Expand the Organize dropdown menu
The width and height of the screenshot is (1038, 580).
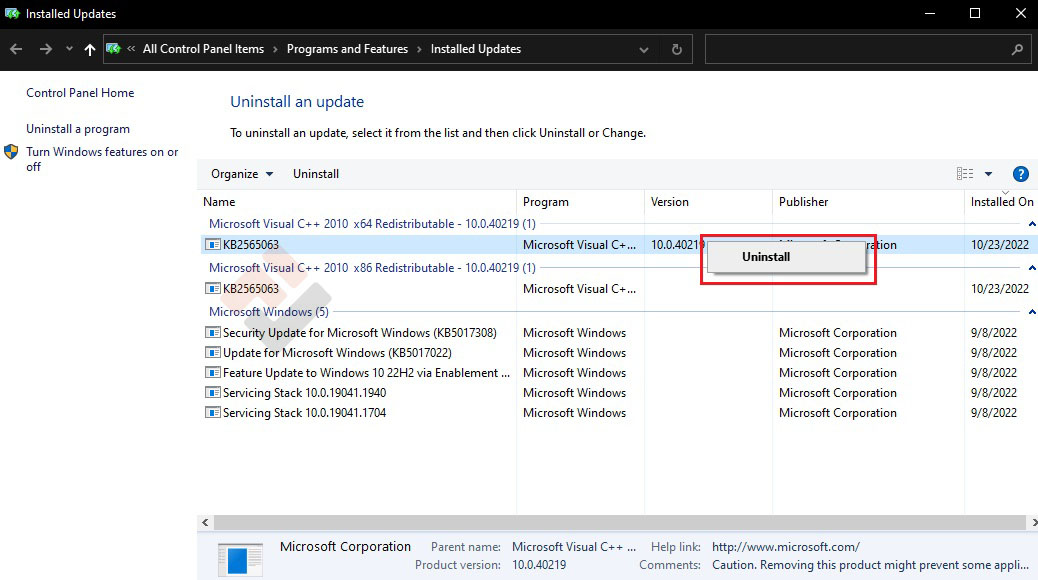pos(241,174)
